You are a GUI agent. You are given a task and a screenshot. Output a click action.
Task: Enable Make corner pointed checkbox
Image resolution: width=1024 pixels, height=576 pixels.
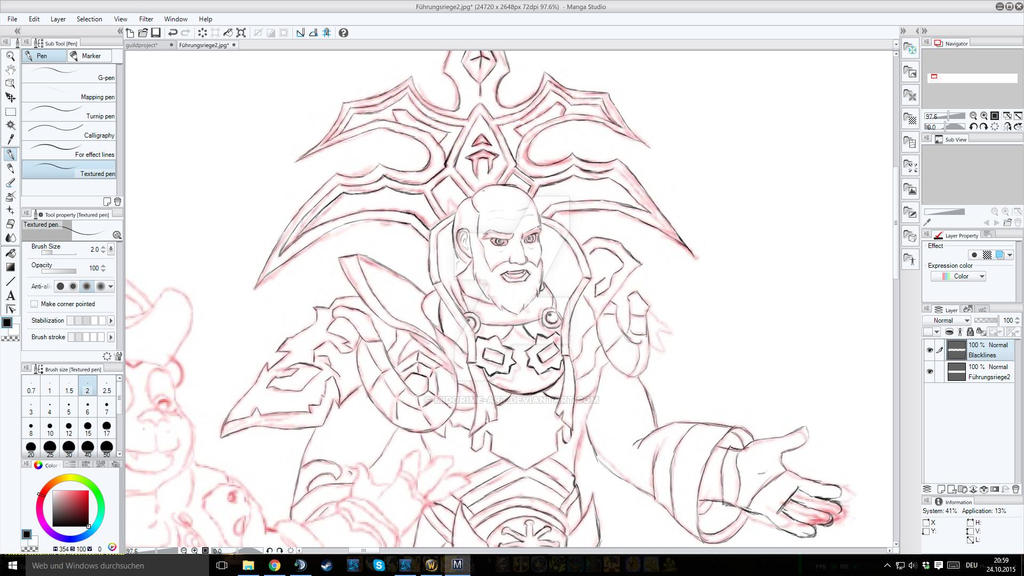(x=34, y=304)
